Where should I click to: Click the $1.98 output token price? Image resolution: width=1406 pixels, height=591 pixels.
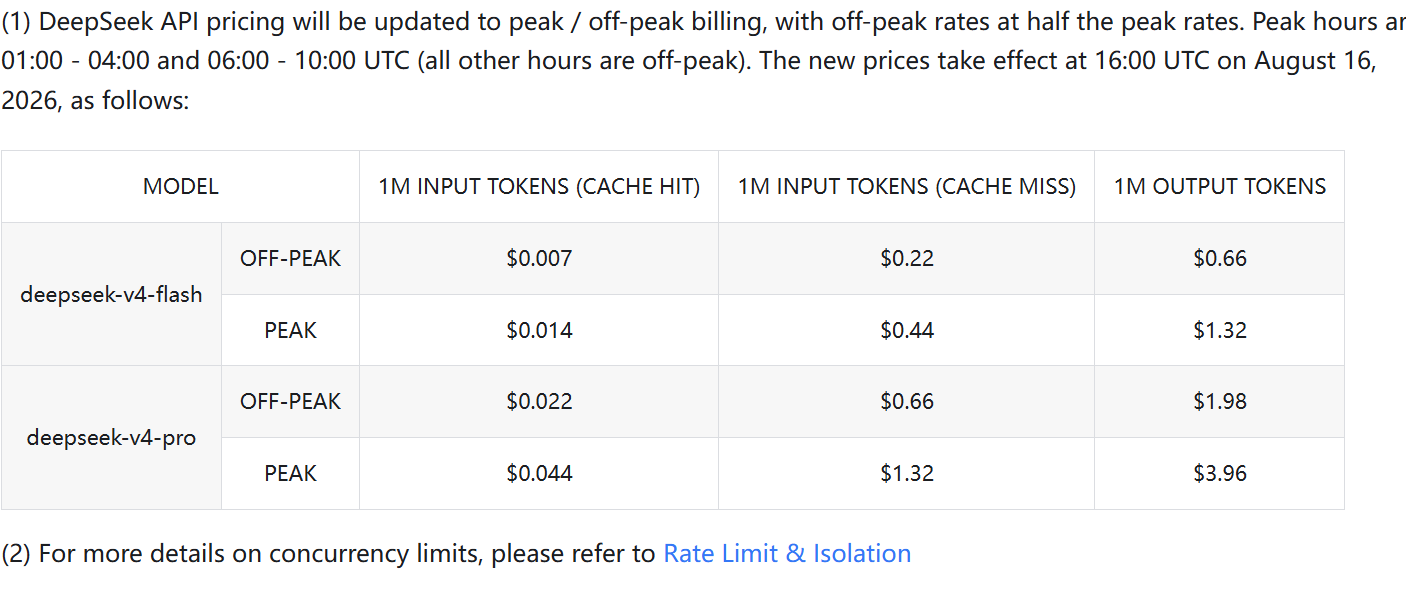[1220, 402]
